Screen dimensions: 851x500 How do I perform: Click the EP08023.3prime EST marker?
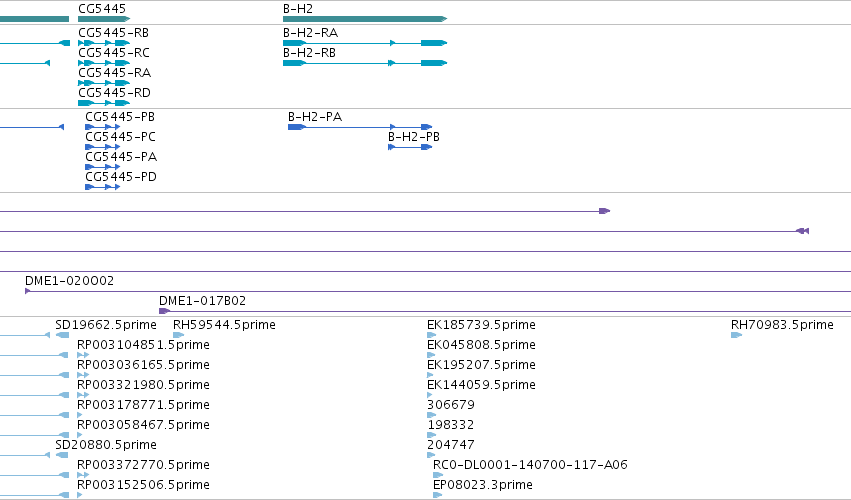[437, 495]
